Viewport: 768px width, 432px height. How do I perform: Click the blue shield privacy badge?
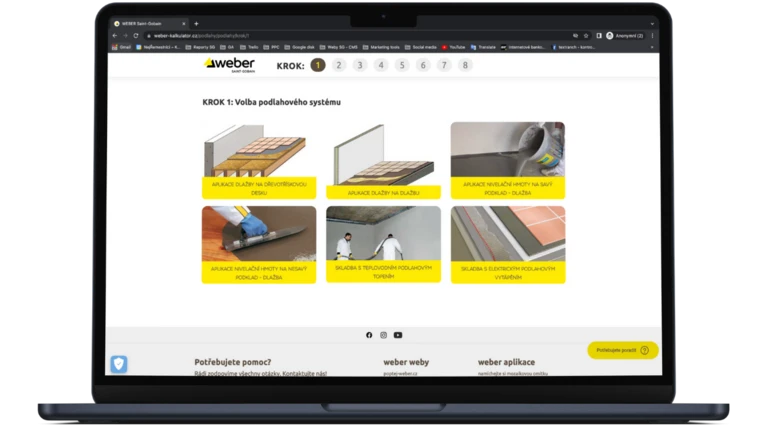[119, 364]
